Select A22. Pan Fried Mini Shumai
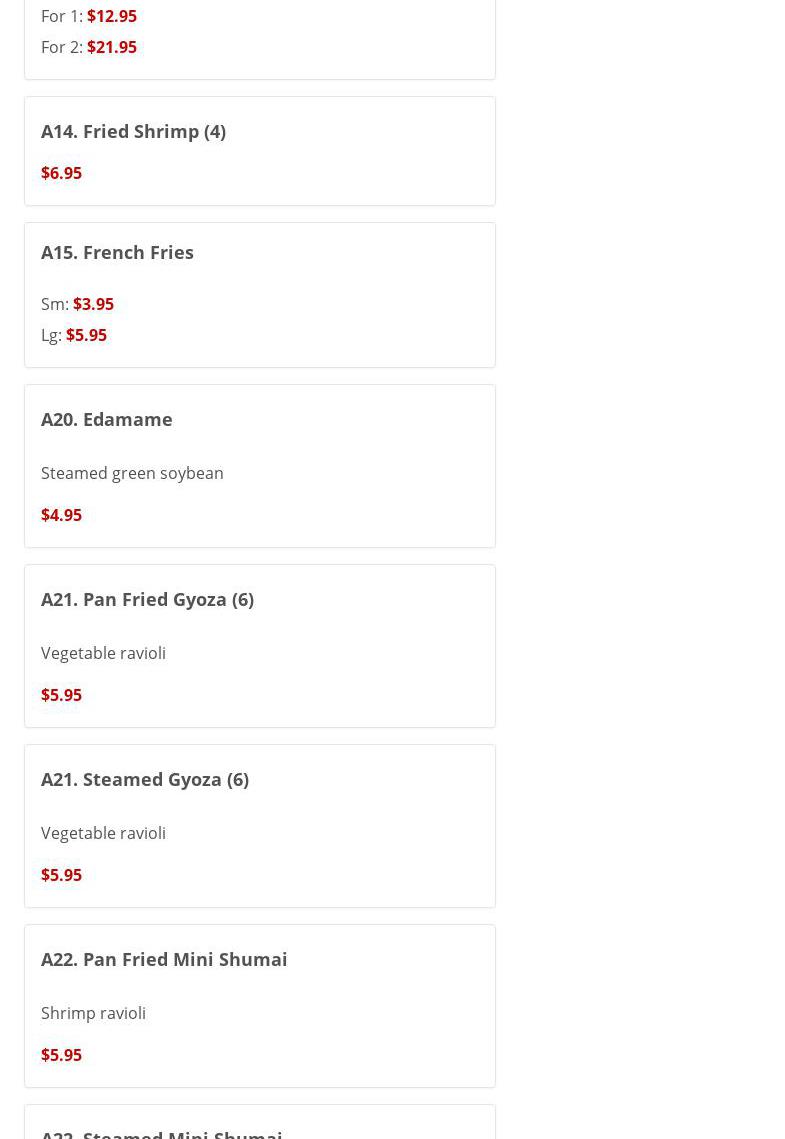This screenshot has height=1139, width=785. [x=164, y=959]
